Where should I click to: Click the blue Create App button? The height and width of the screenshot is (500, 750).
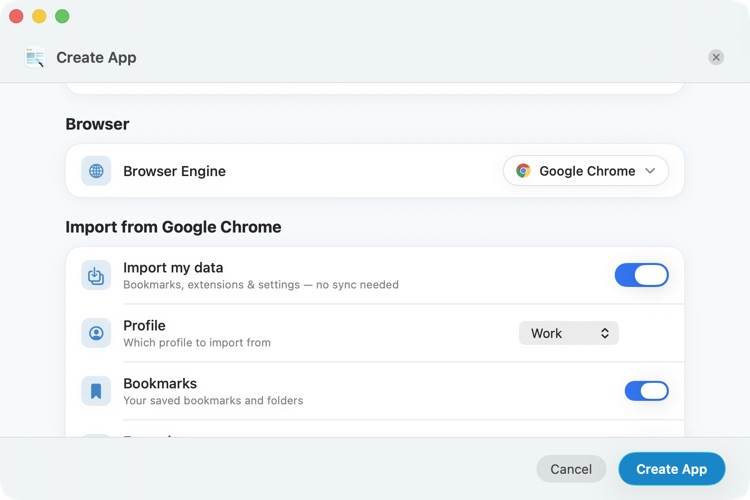pos(672,469)
